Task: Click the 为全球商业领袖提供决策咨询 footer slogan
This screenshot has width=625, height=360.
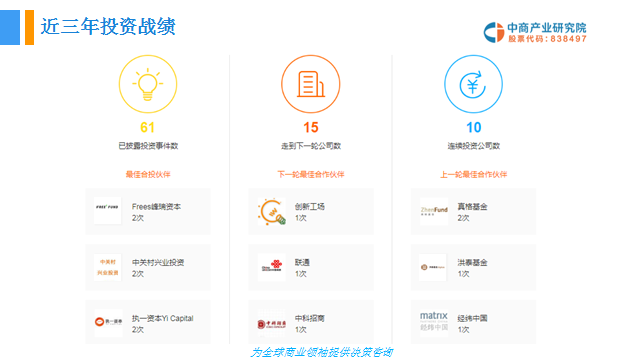Action: point(322,352)
